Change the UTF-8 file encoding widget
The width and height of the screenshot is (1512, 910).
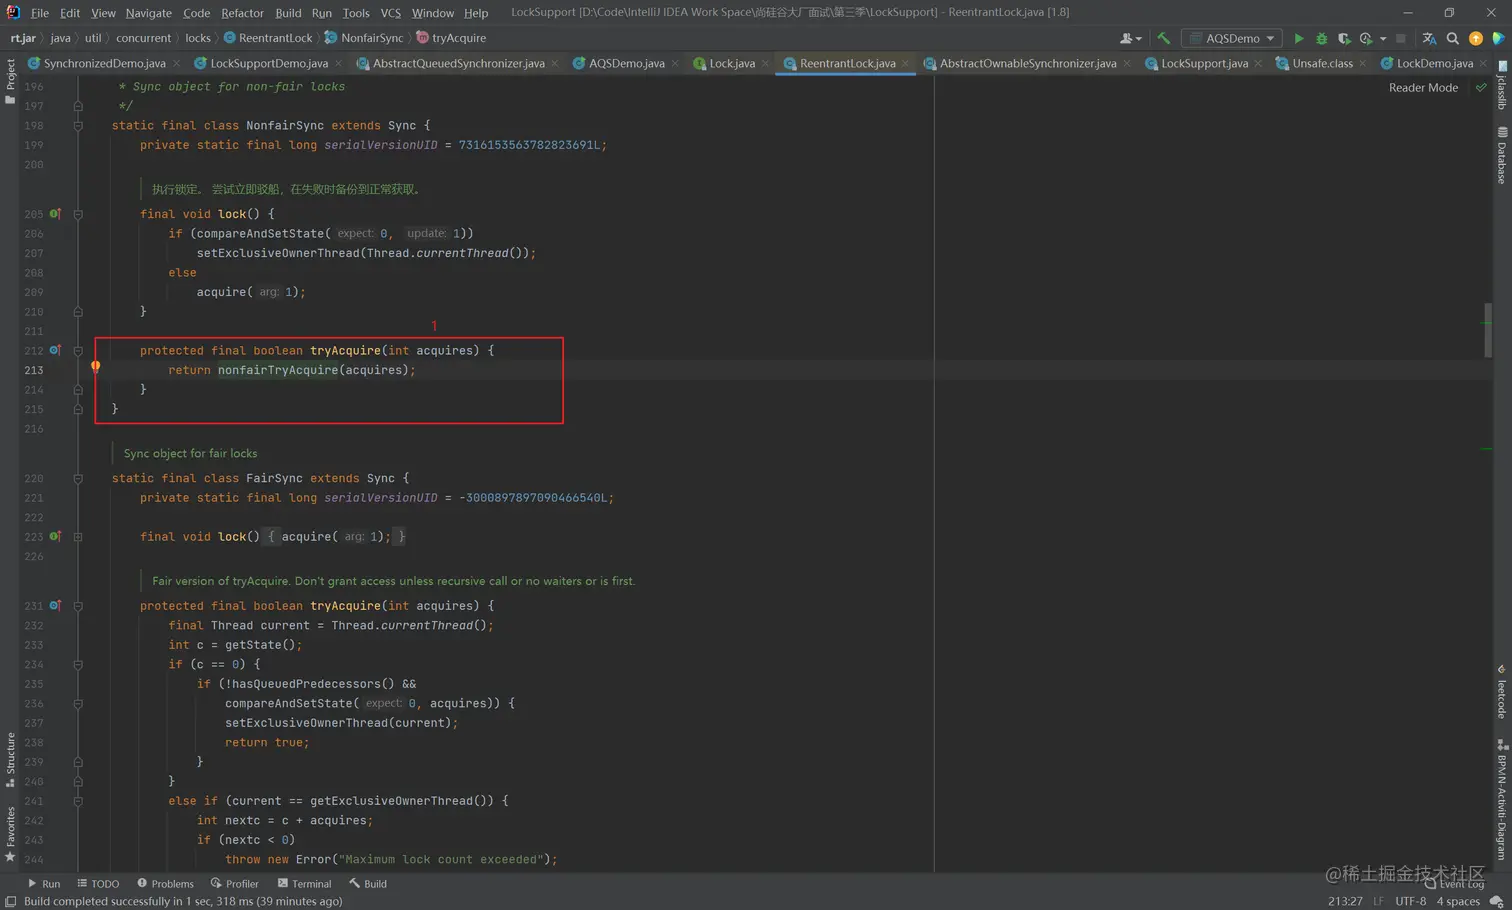point(1410,901)
